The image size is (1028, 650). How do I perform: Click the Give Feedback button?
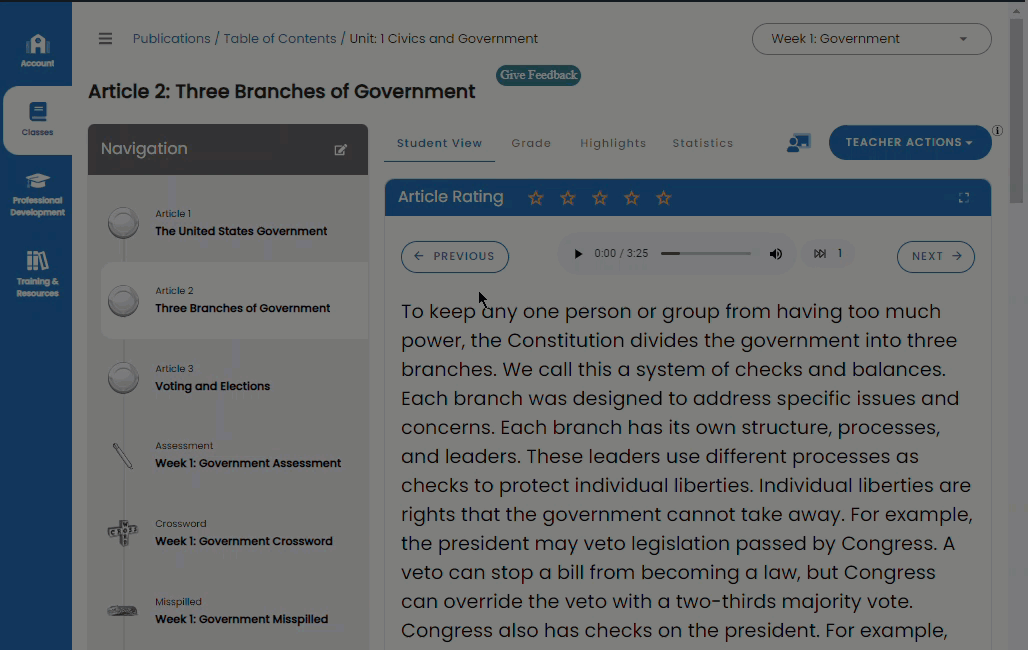538,75
